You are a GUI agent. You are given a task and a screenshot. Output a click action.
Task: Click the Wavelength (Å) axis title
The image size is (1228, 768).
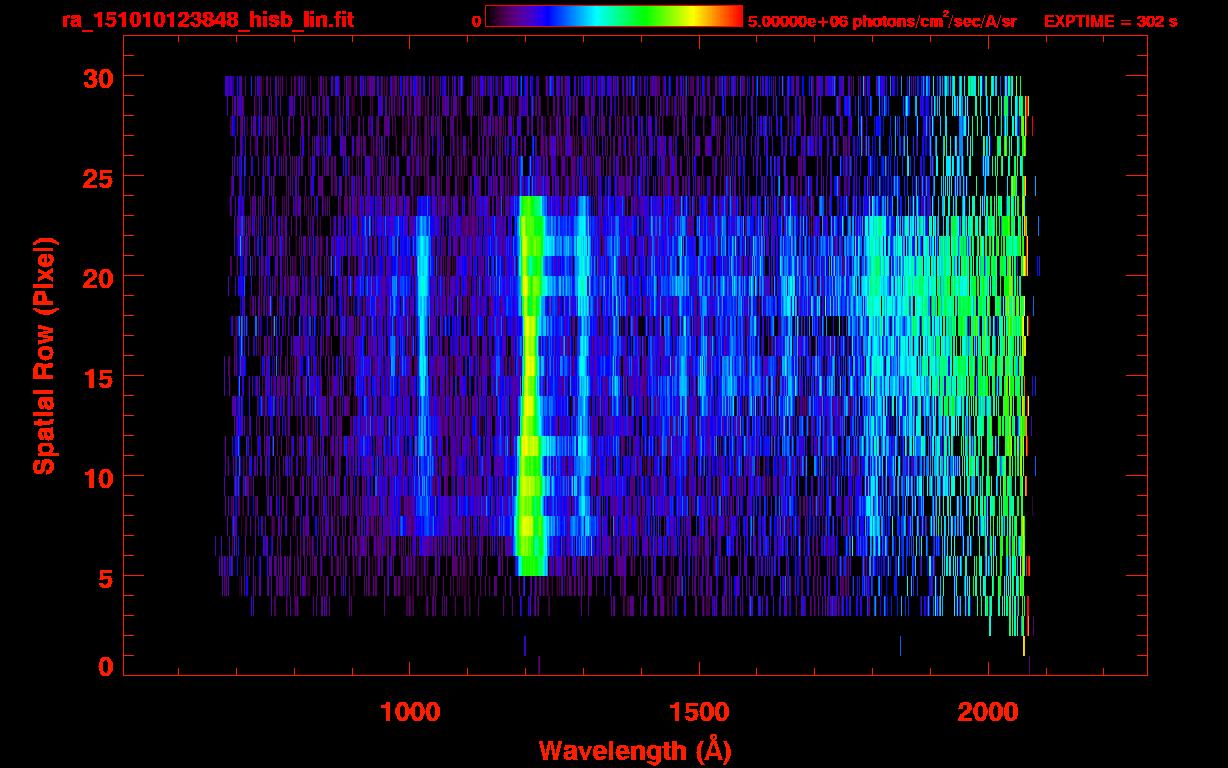(x=635, y=750)
